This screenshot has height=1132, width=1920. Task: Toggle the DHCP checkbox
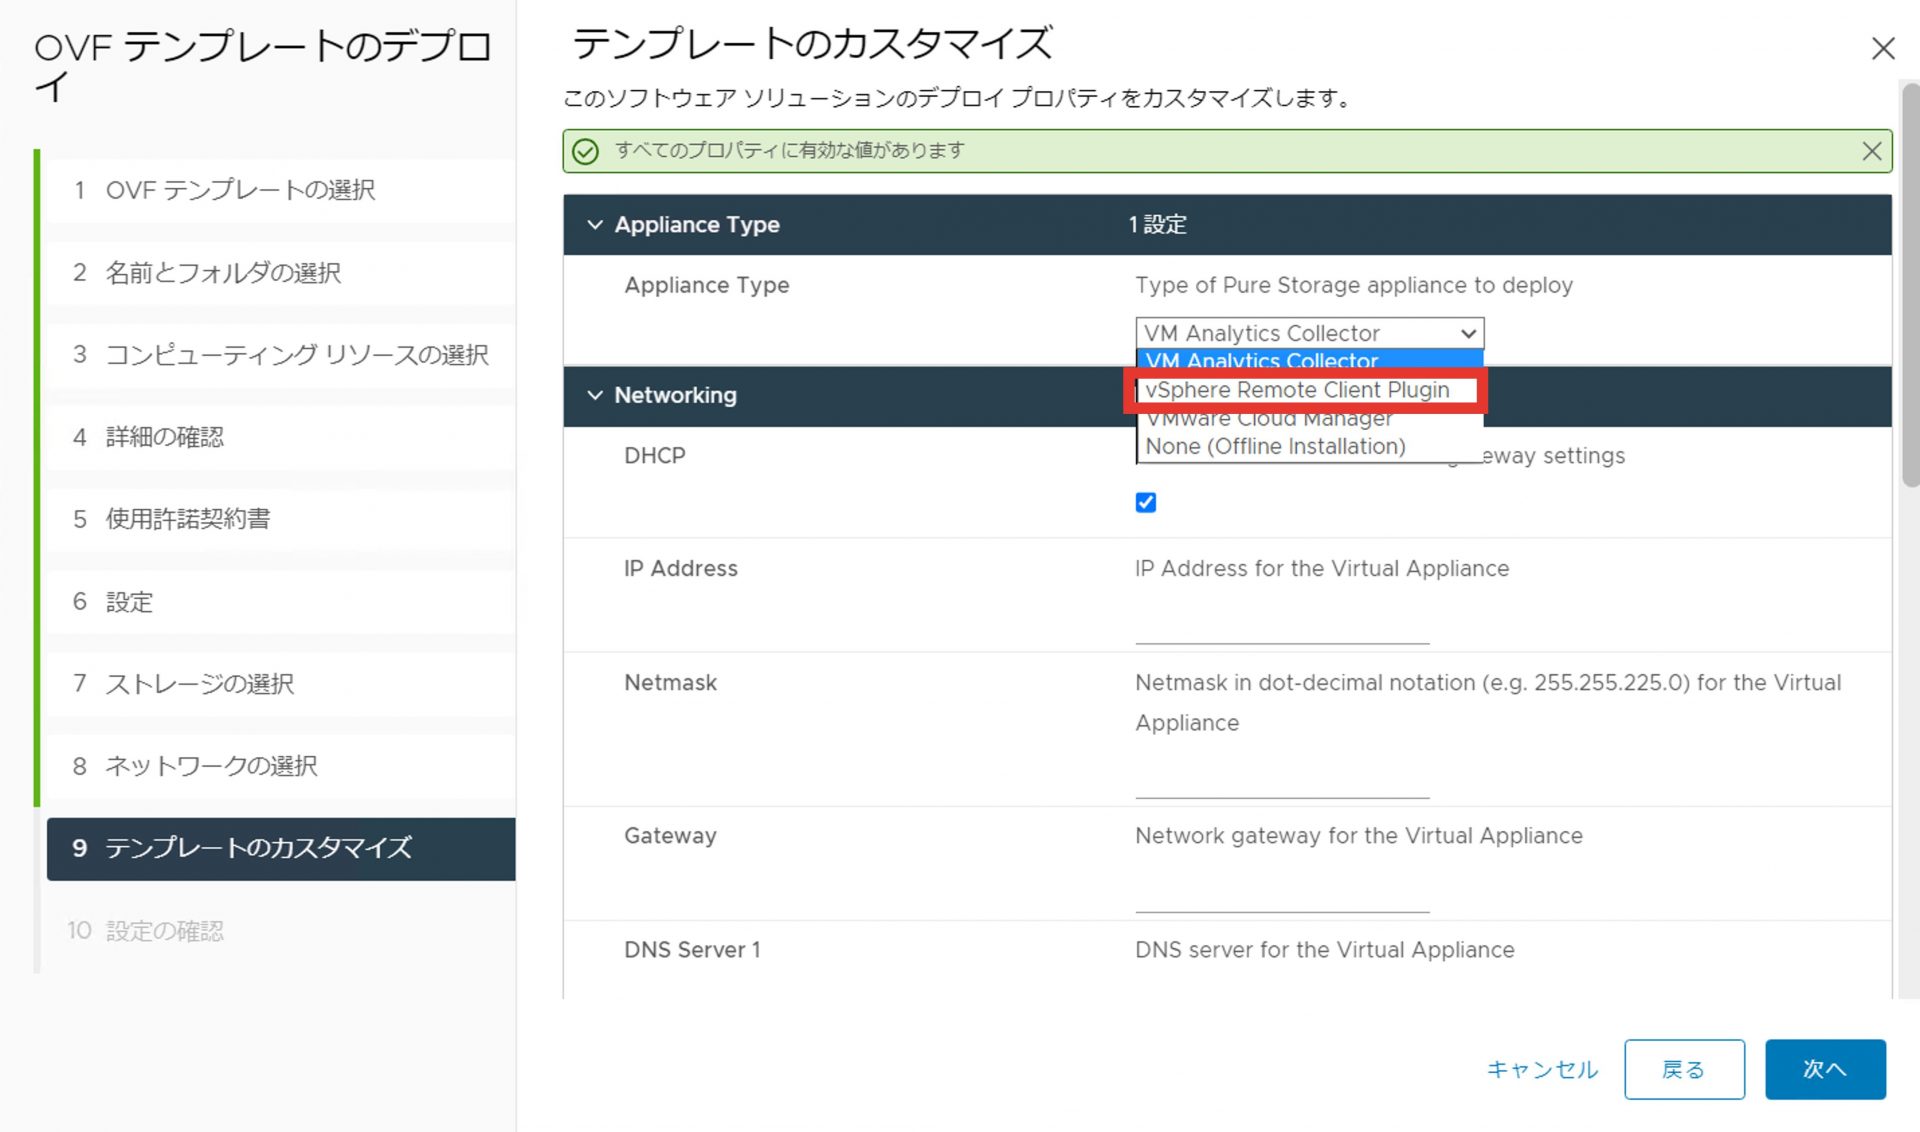pyautogui.click(x=1146, y=502)
